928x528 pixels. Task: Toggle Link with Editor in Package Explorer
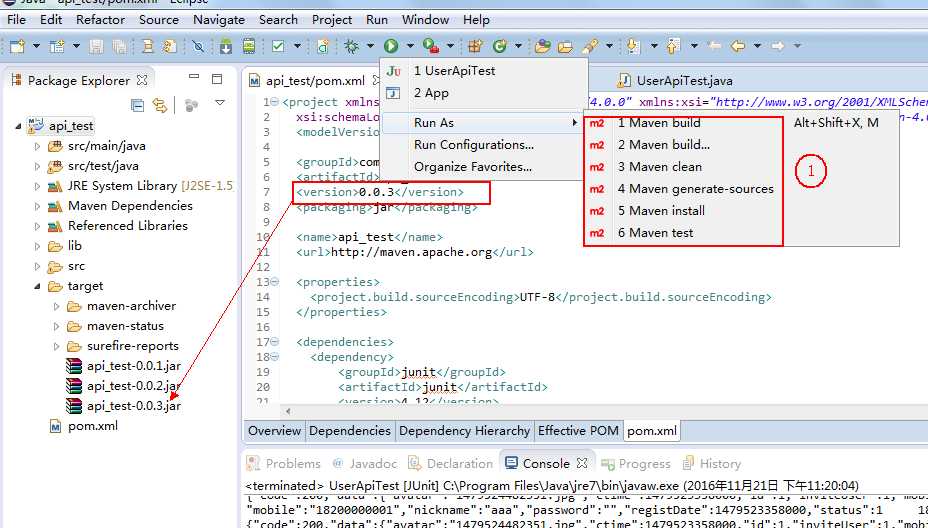pos(160,105)
